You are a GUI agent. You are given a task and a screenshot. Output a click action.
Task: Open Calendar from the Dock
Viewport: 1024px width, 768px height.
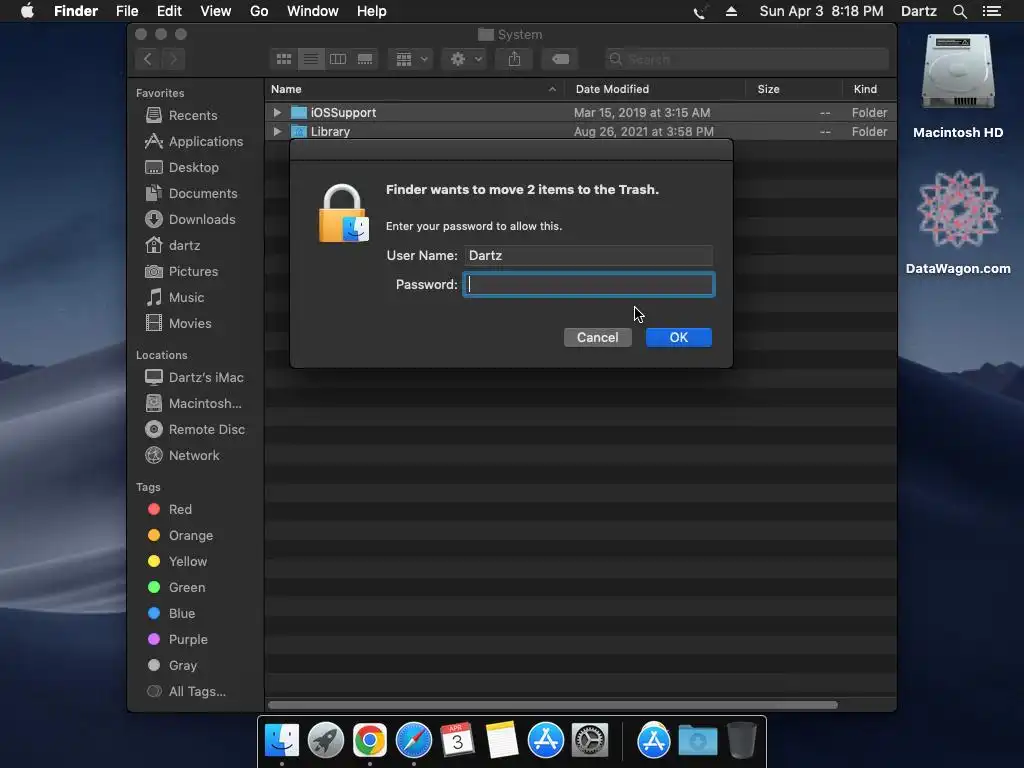click(457, 740)
